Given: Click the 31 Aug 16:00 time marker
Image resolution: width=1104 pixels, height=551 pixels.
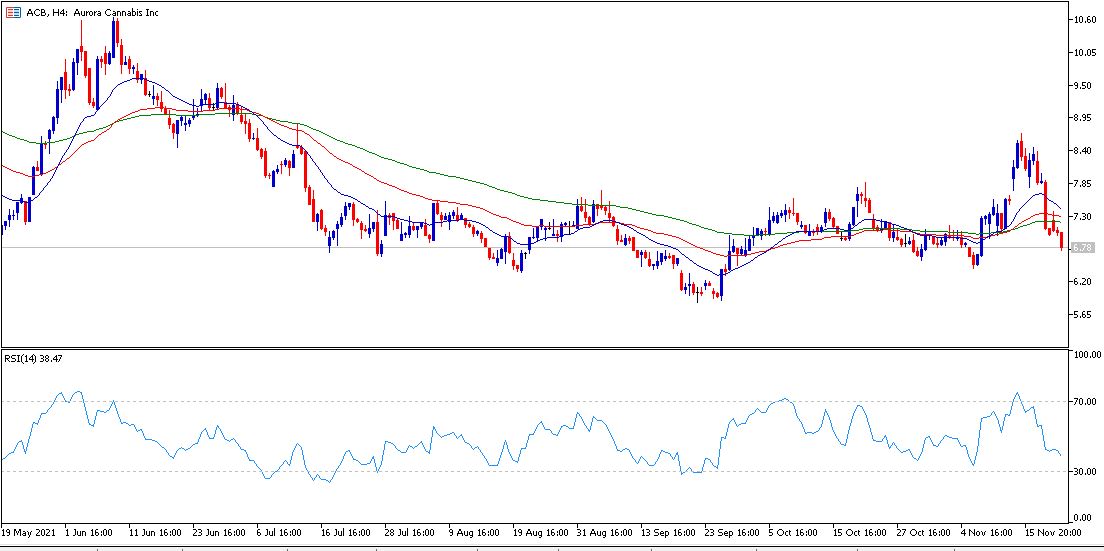Looking at the screenshot, I should 602,533.
